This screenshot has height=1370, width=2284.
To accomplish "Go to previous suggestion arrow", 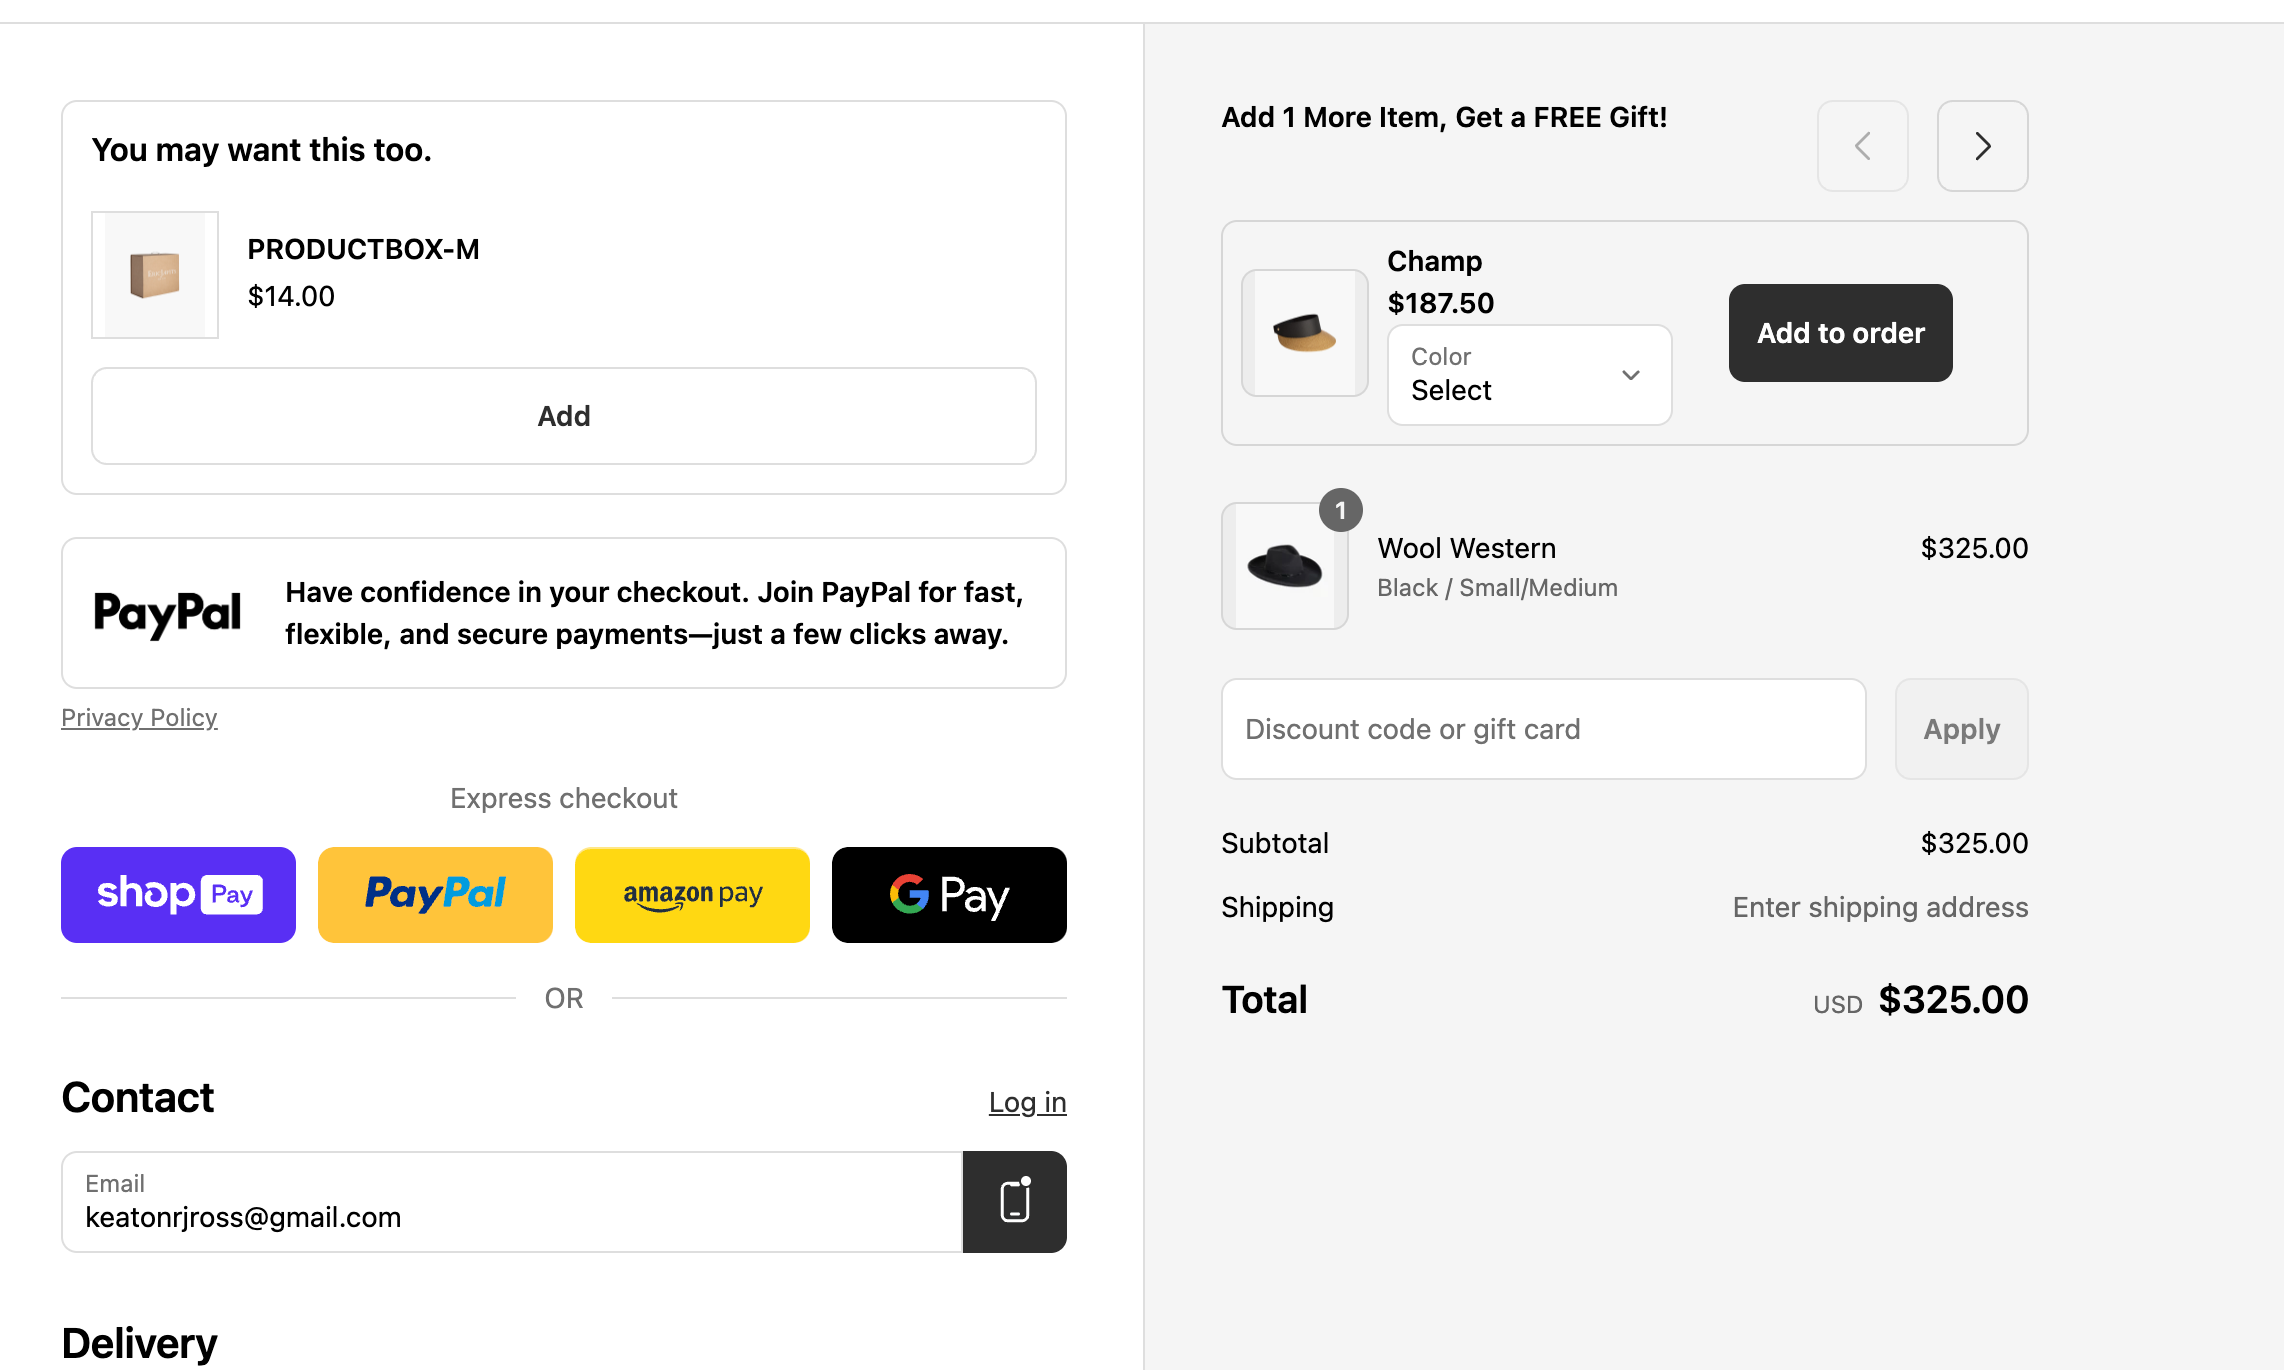I will tap(1862, 146).
